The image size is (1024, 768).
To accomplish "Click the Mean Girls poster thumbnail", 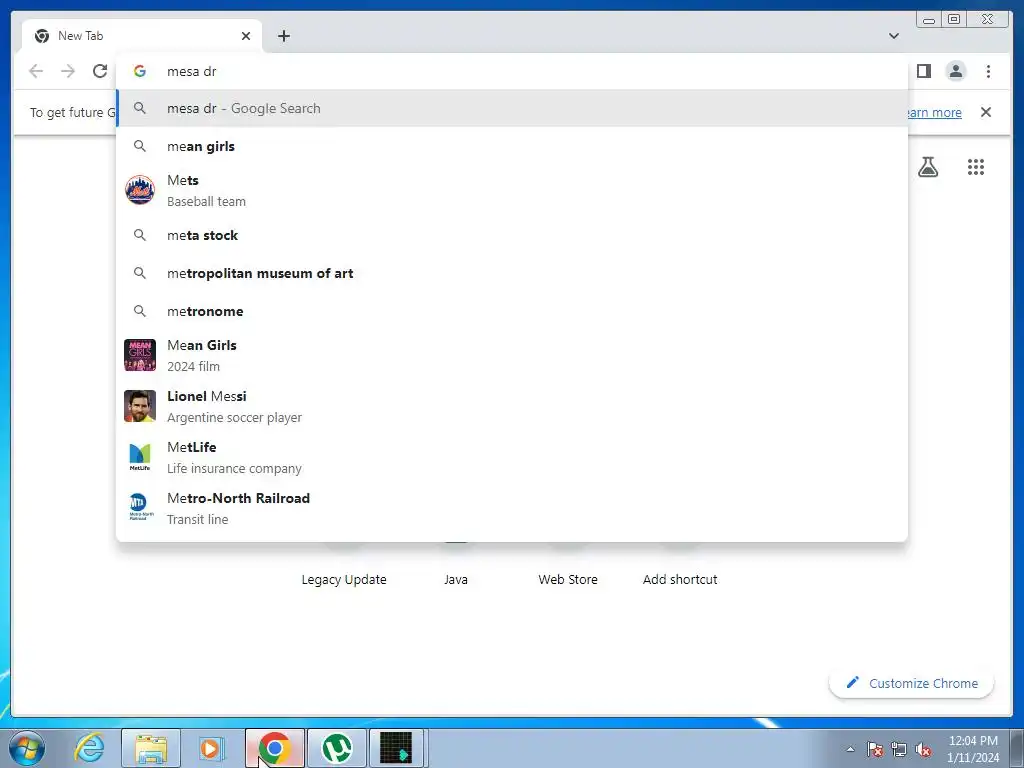I will pos(140,355).
